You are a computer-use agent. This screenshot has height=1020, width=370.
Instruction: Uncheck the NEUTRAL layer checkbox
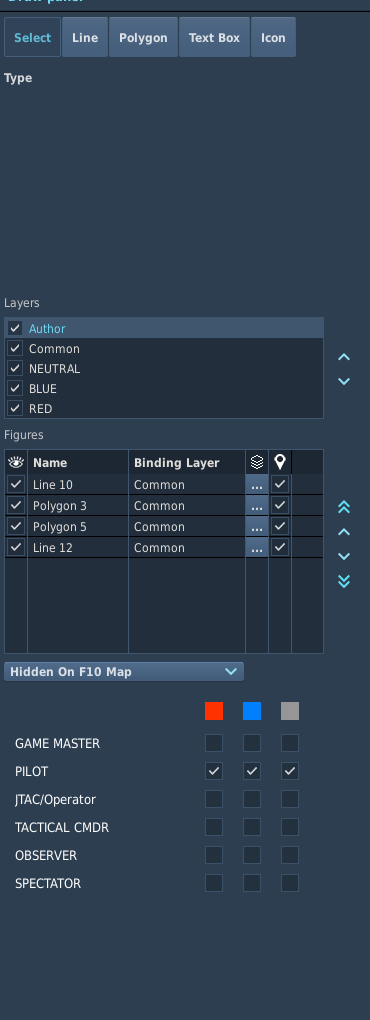[15, 368]
